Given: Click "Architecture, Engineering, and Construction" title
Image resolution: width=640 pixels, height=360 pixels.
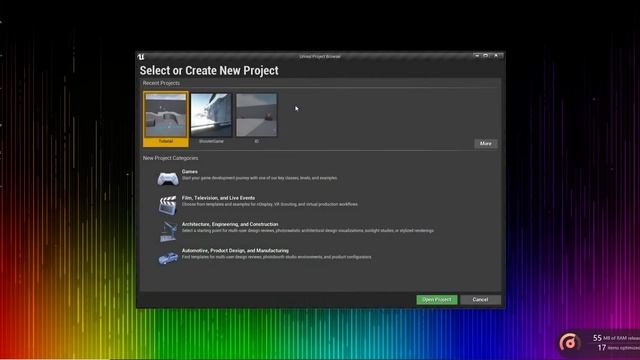Looking at the screenshot, I should [230, 224].
